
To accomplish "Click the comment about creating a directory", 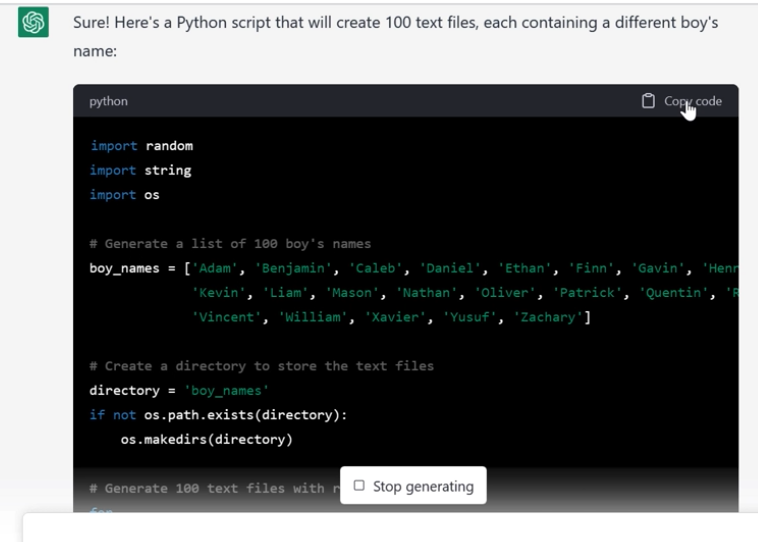I will point(261,366).
